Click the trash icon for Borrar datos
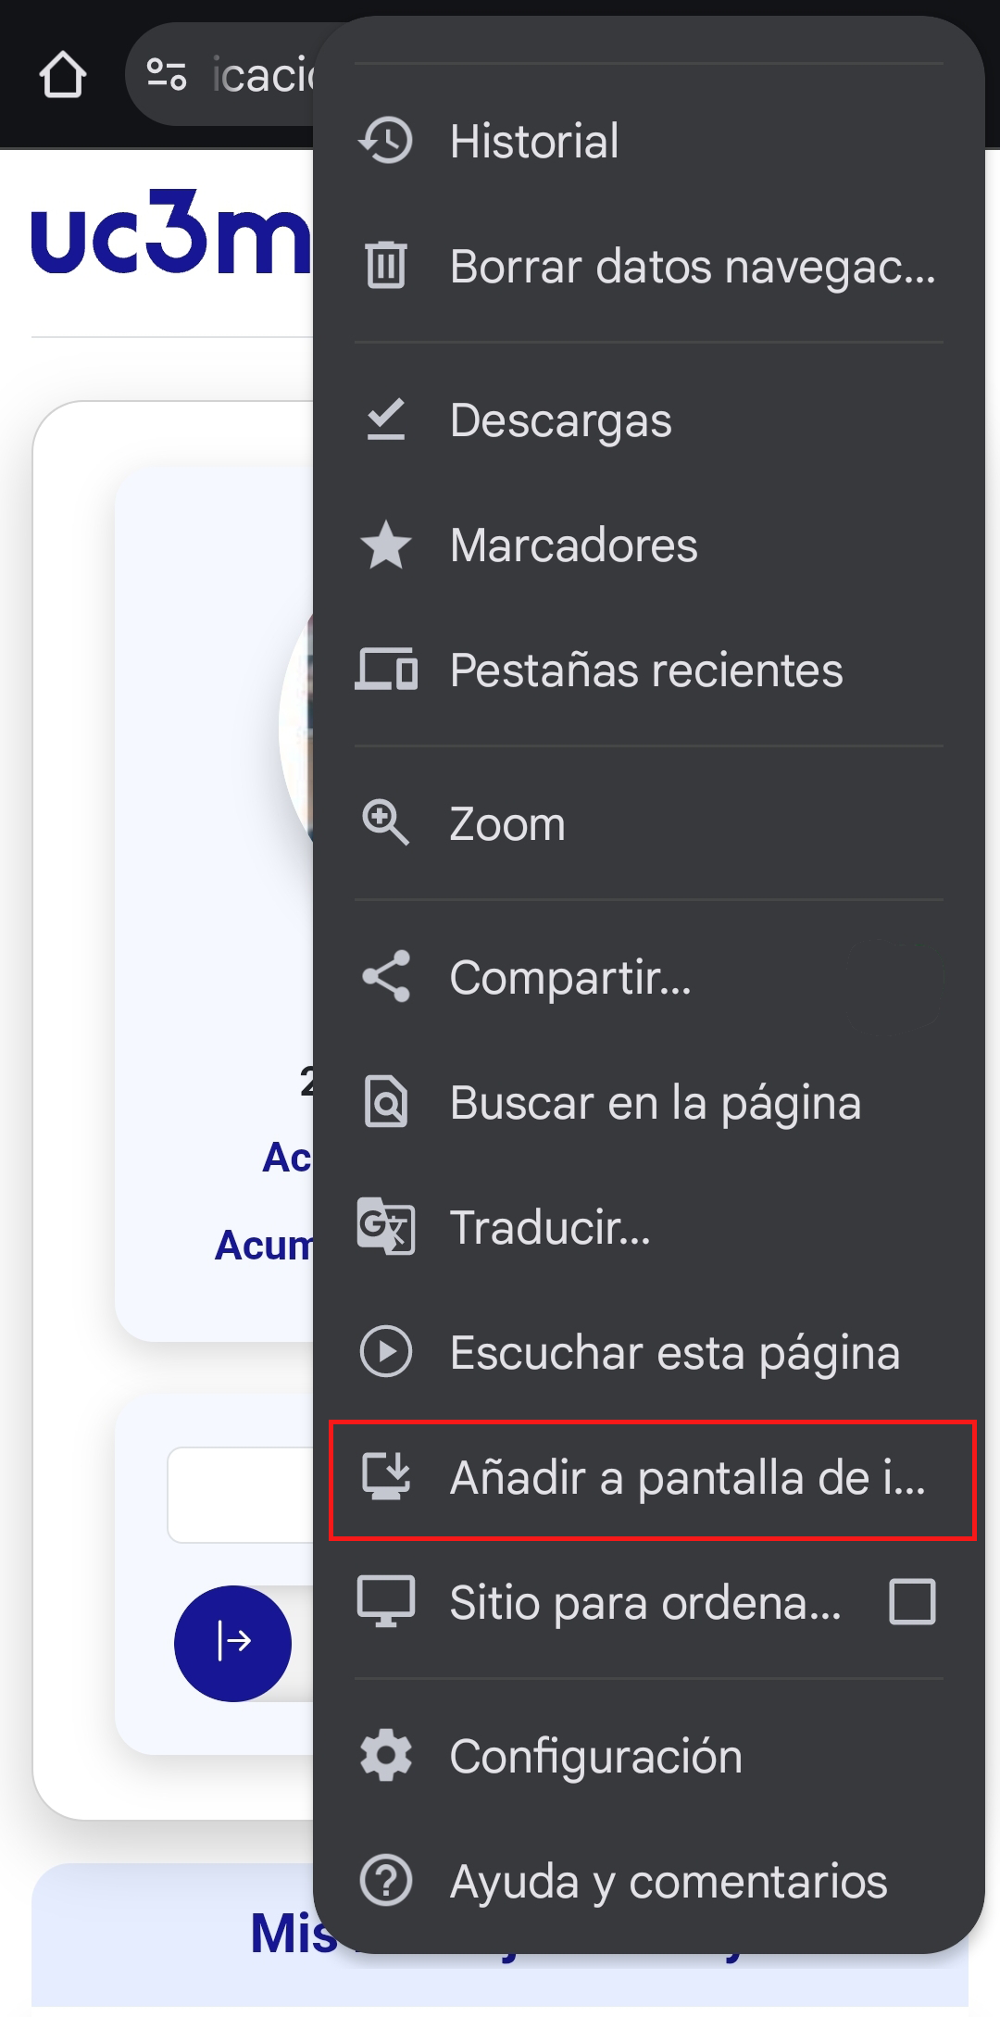Screen dimensions: 1000x2017 [386, 267]
